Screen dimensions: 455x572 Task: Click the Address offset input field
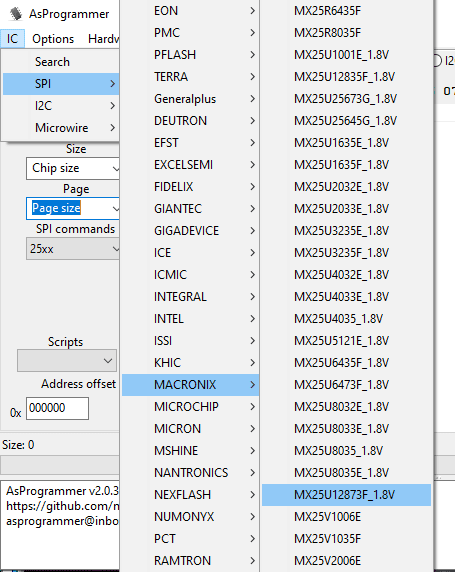pyautogui.click(x=57, y=408)
